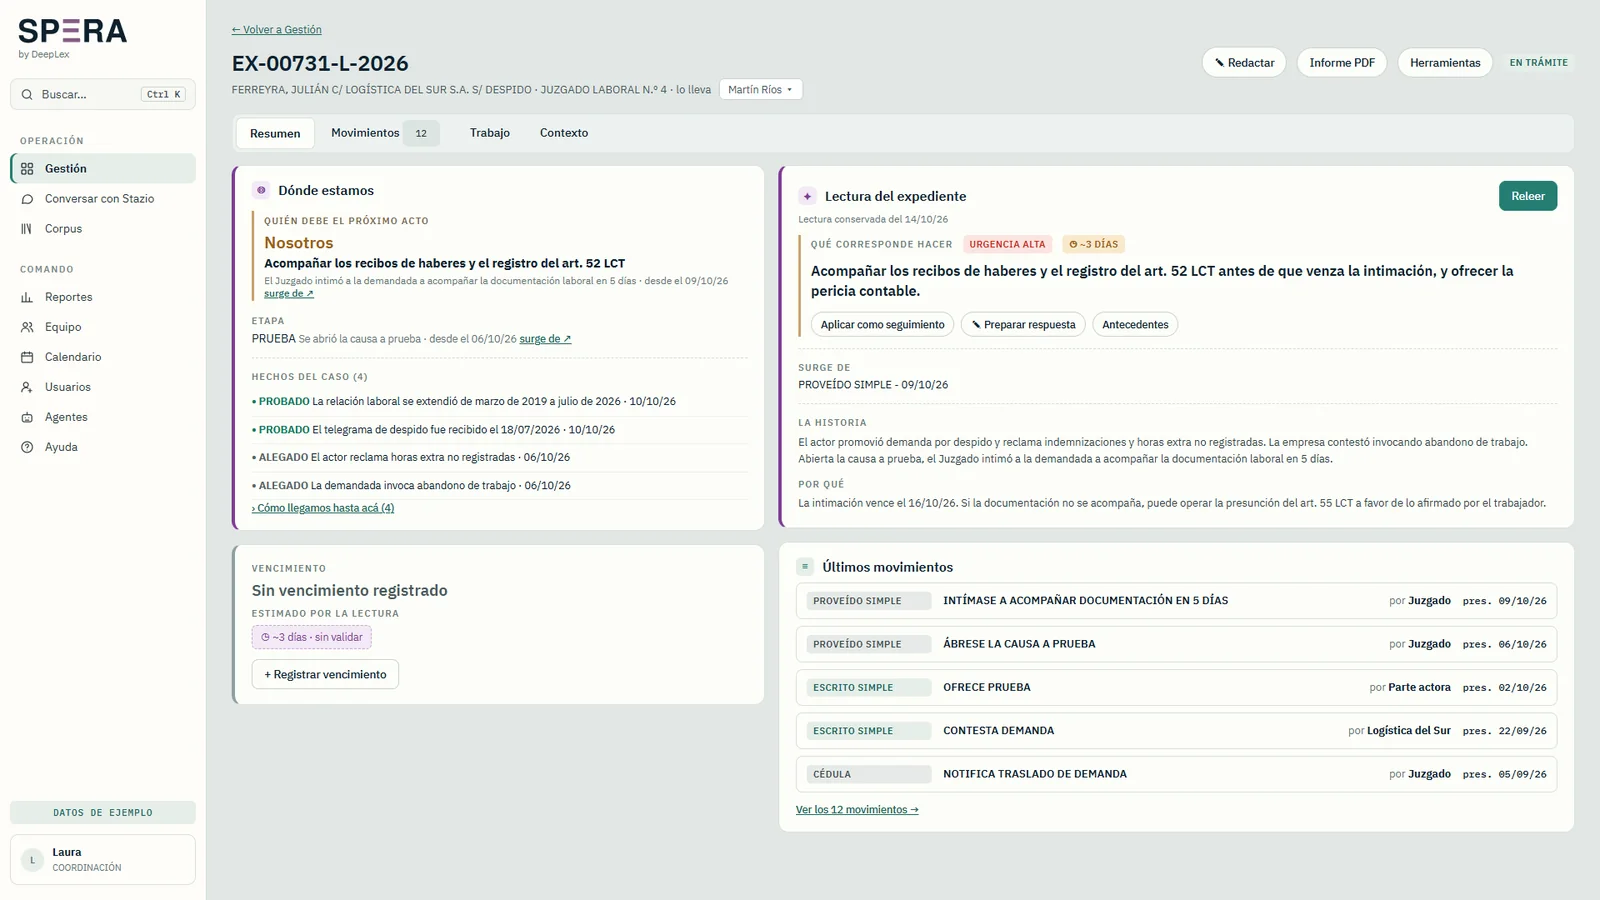The image size is (1600, 900).
Task: Click the Conversar con Stazio chat icon
Action: (x=27, y=199)
